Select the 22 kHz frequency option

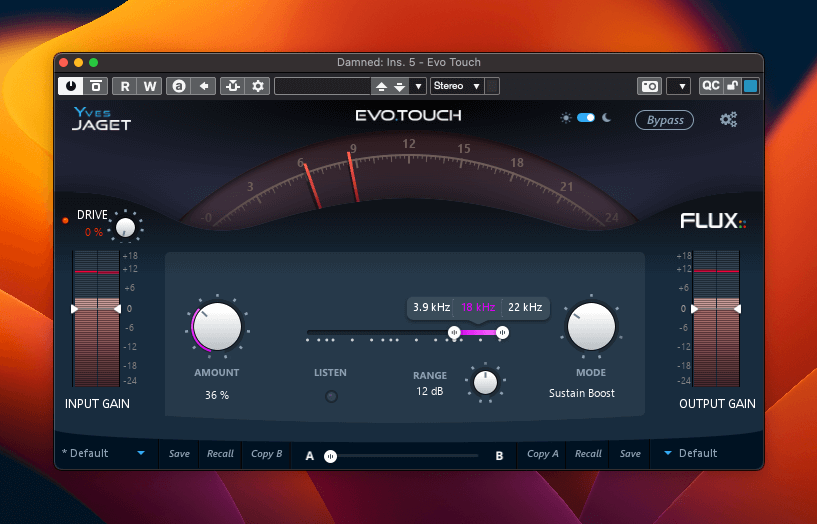[x=525, y=307]
